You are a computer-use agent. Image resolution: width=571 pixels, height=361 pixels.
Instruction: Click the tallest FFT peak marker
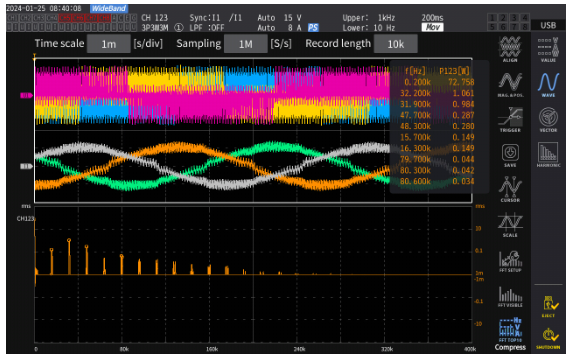[69, 240]
